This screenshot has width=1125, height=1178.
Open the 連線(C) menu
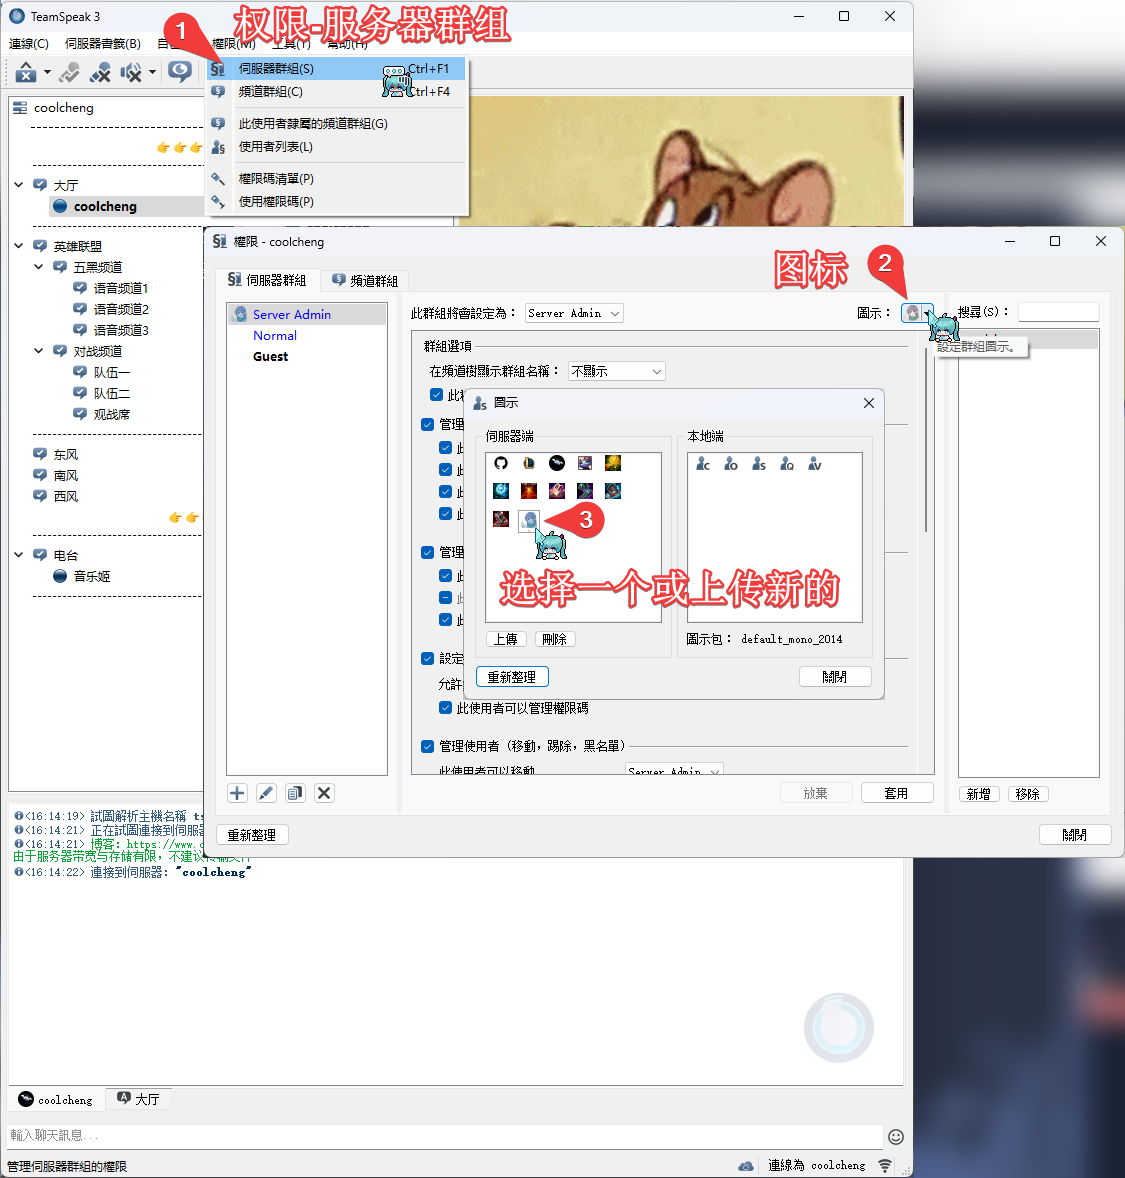click(29, 44)
